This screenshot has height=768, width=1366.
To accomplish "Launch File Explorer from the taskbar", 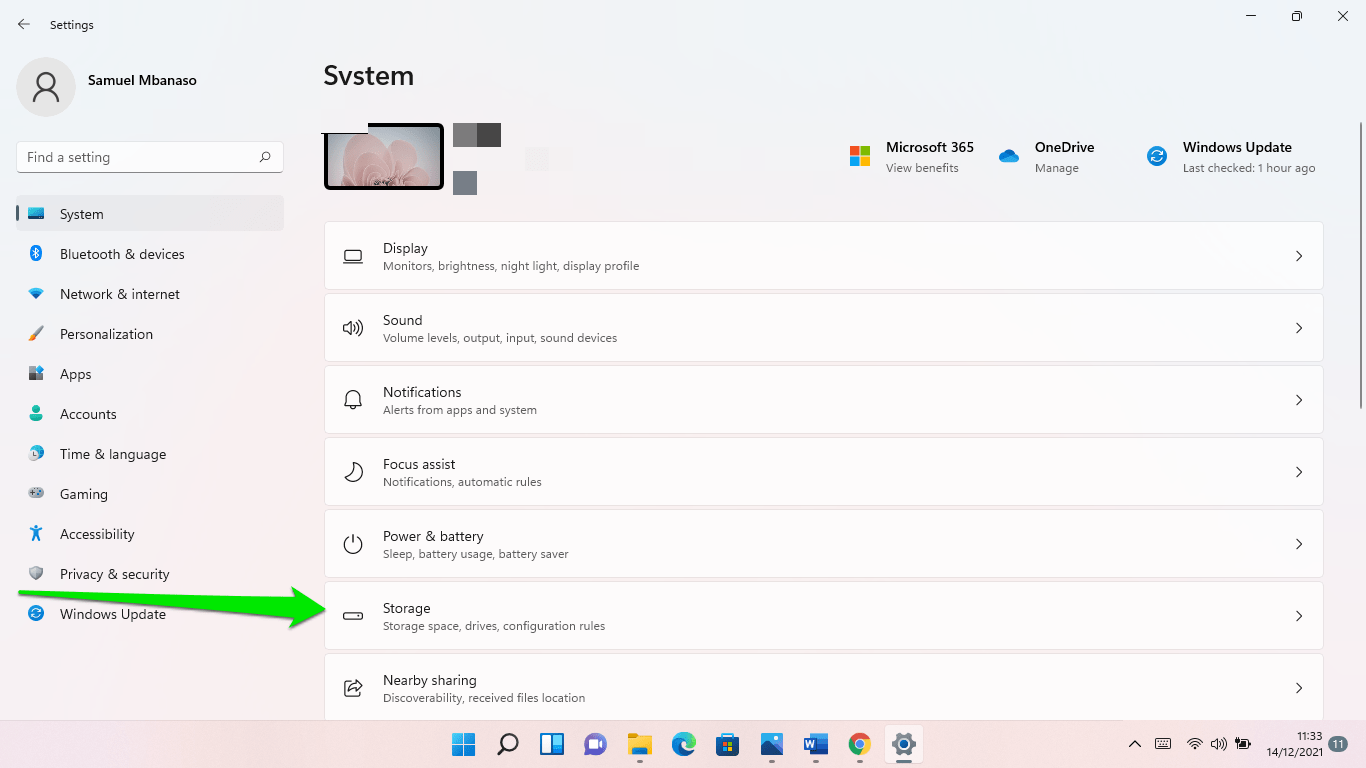I will [640, 744].
